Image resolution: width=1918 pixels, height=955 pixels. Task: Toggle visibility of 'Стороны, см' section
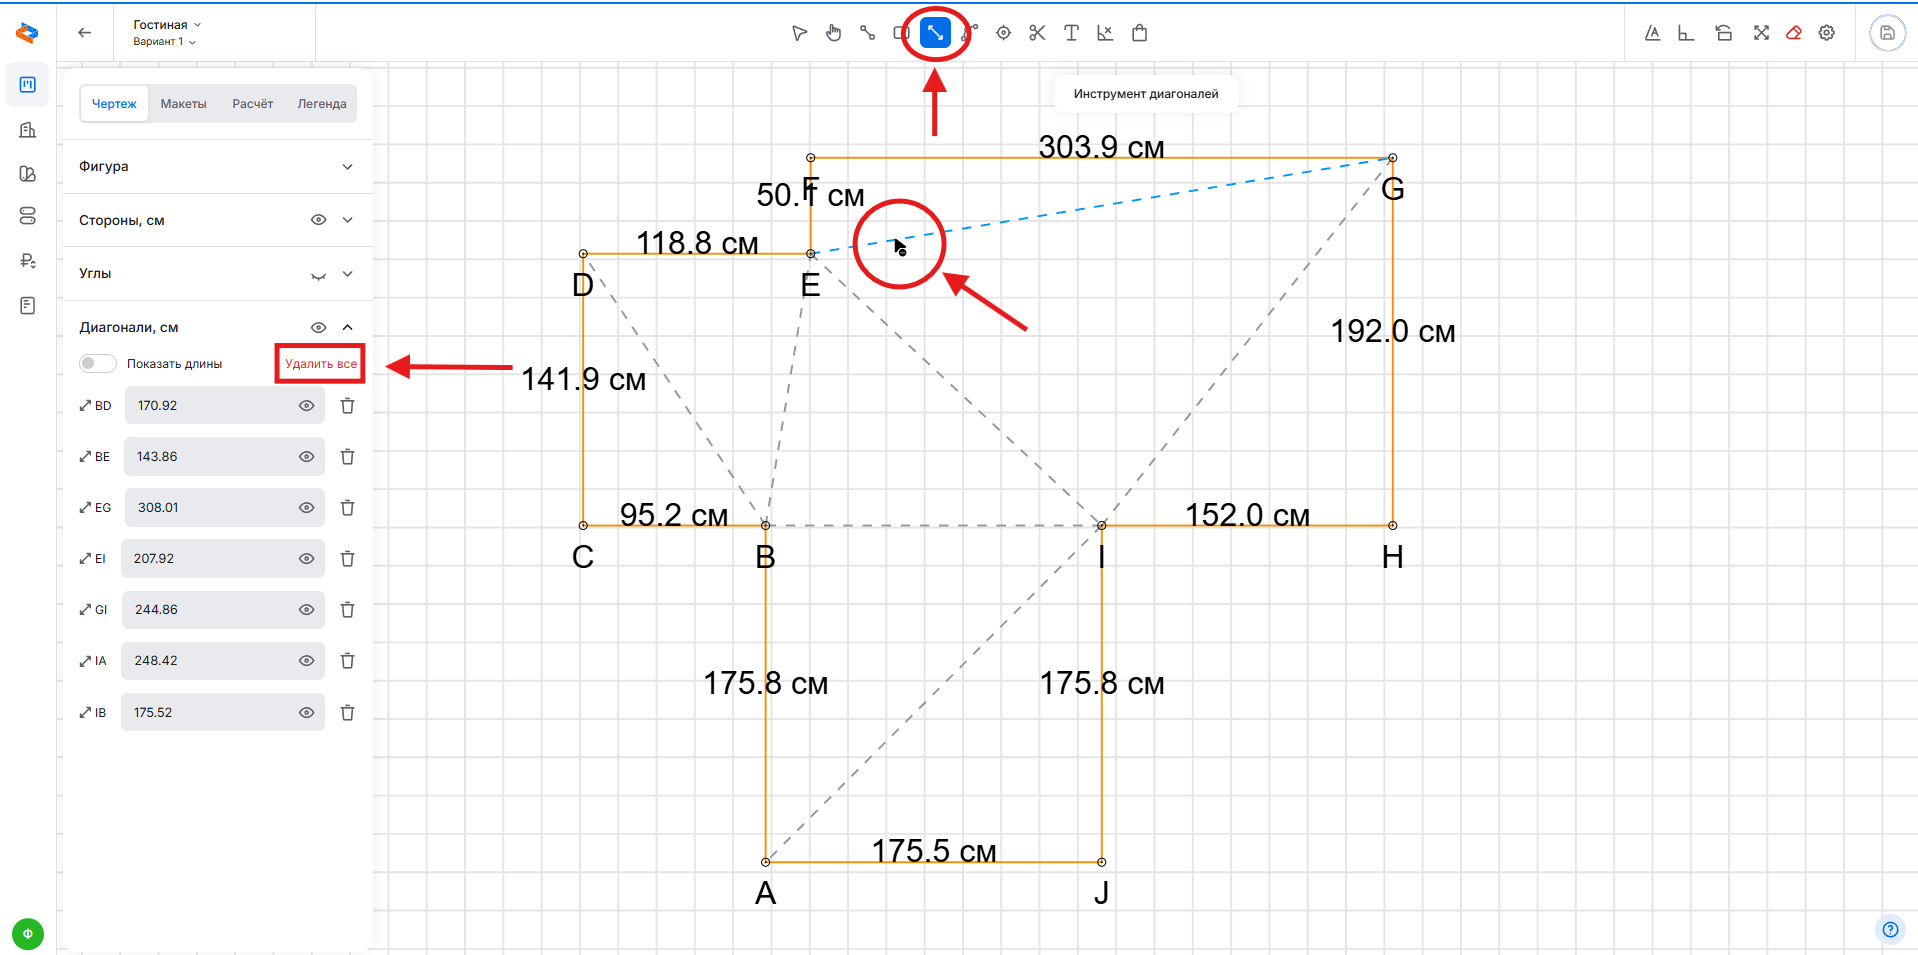point(318,220)
